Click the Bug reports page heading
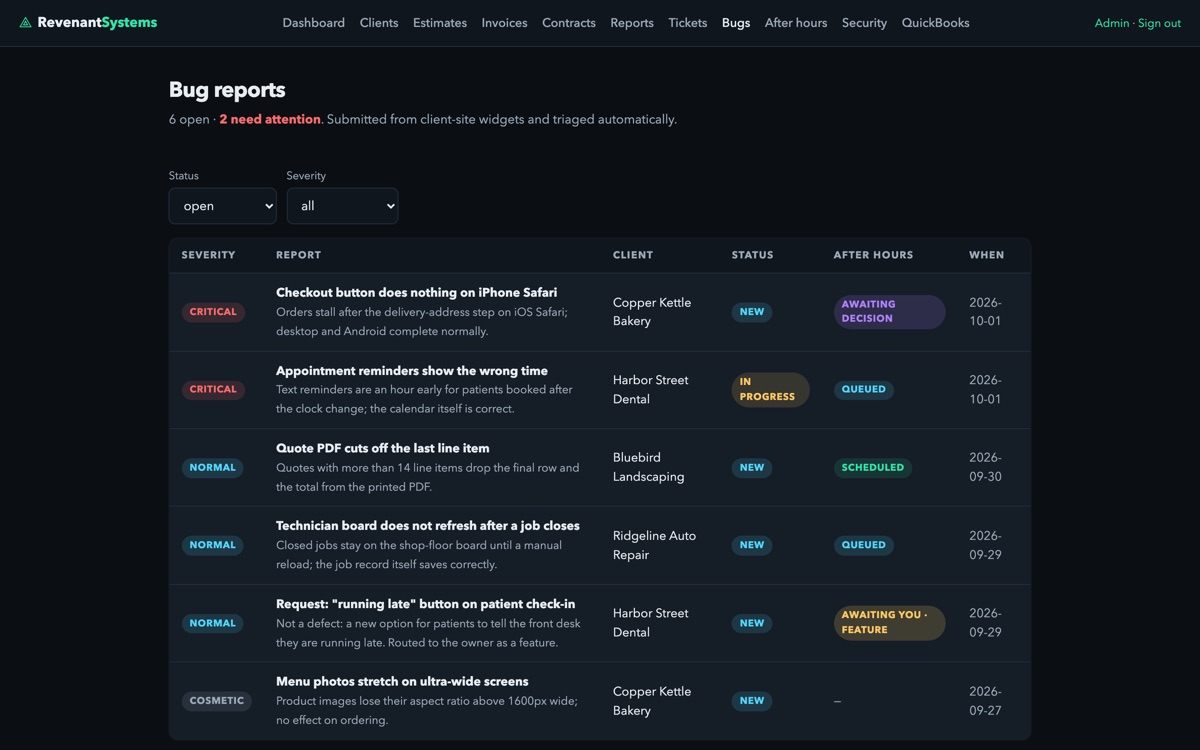 point(227,90)
